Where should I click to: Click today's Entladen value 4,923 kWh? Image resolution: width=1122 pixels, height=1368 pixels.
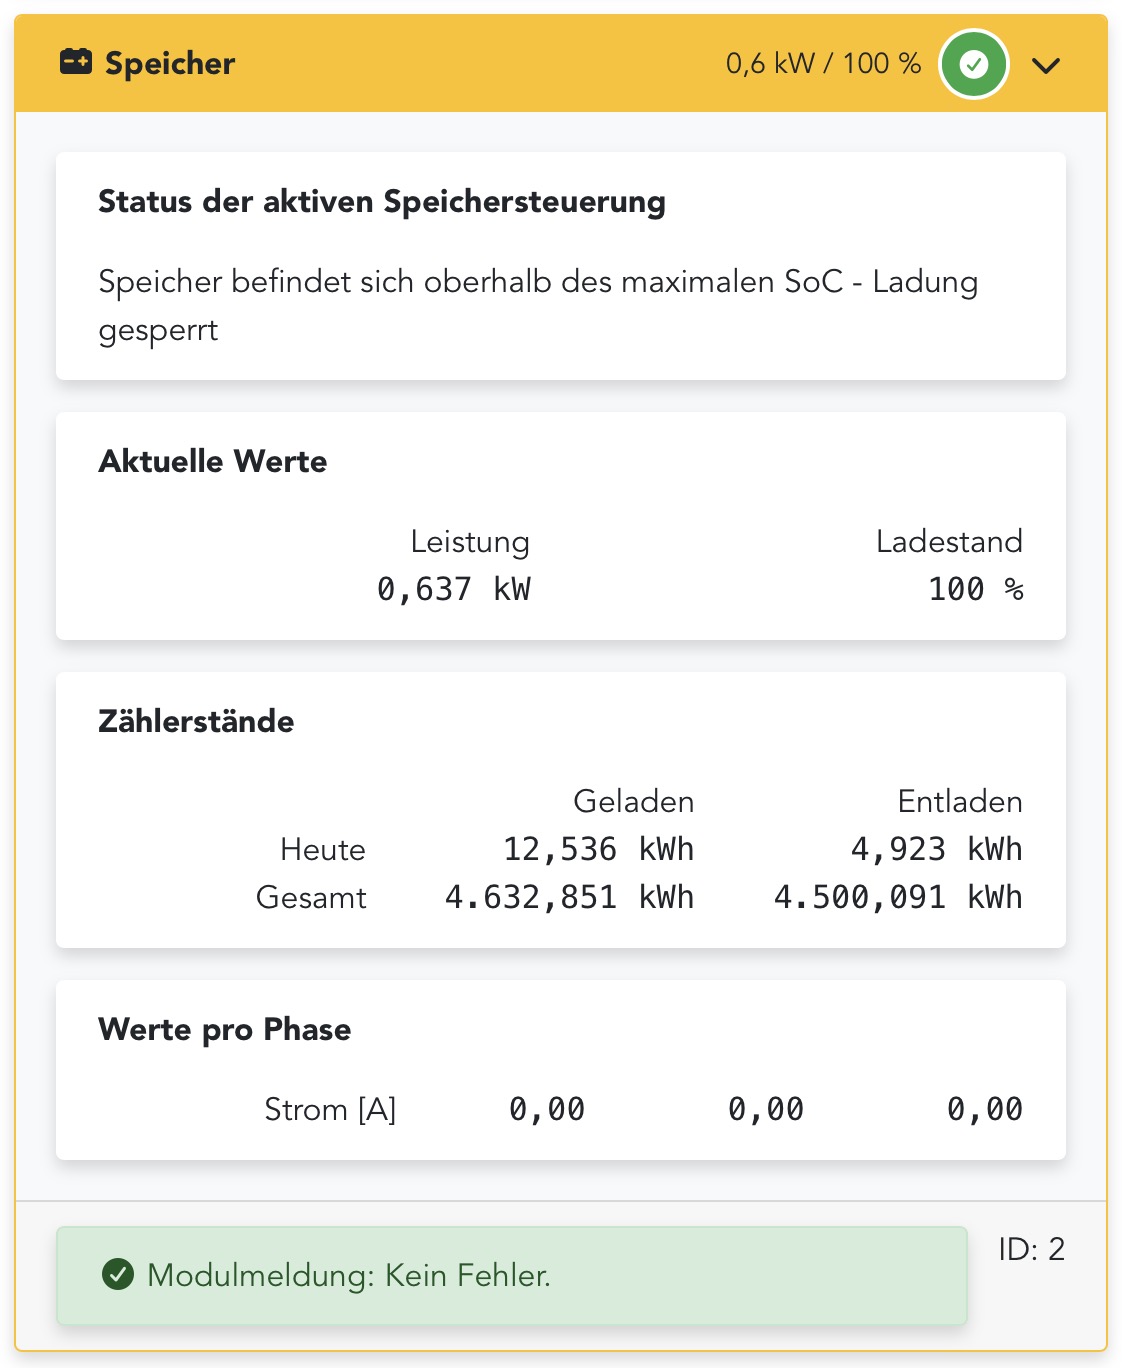point(936,849)
